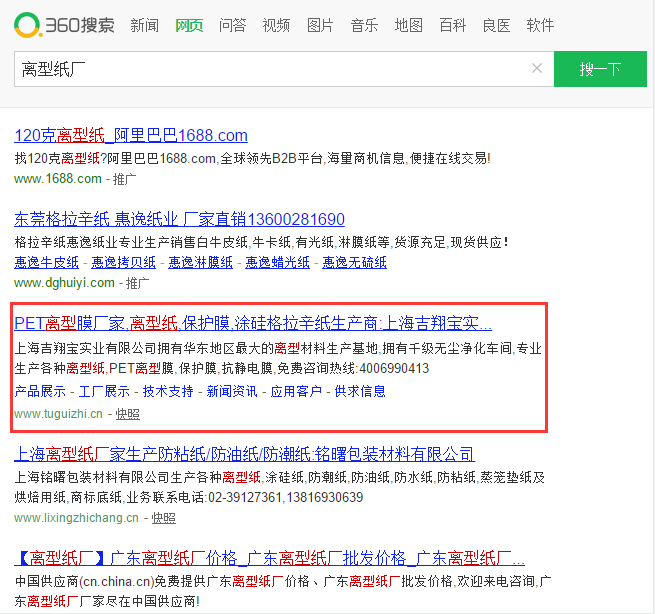Open the 惠逸淋膜纸 sublink
This screenshot has height=614, width=655.
coord(201,262)
